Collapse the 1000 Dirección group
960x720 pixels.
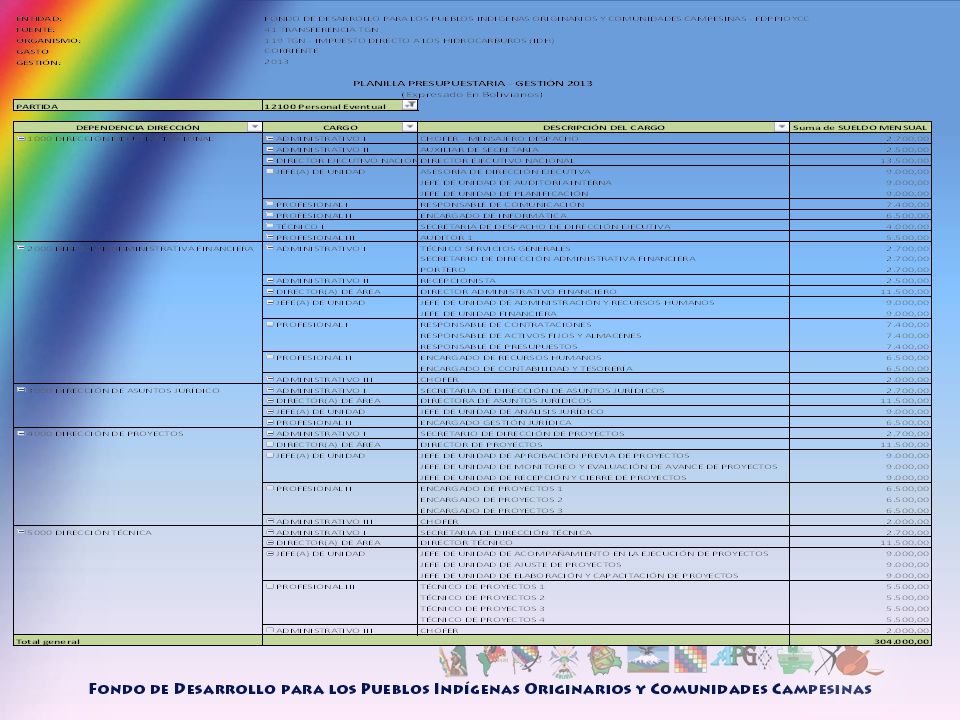point(21,138)
